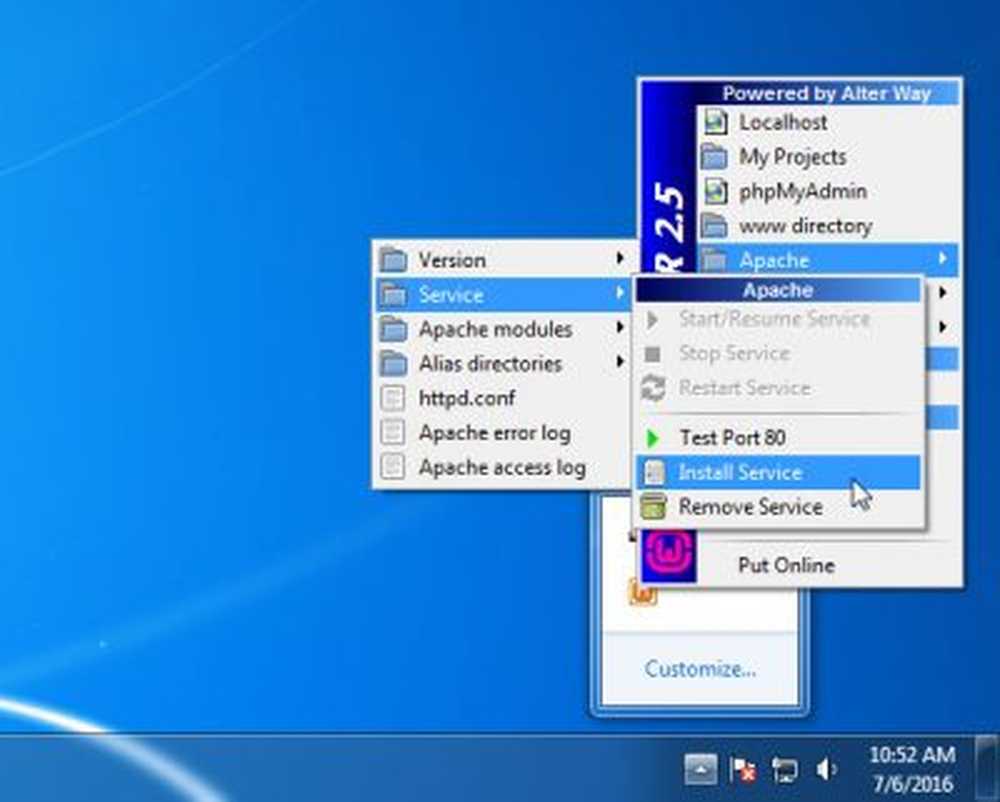
Task: Open the www directory folder icon
Action: pyautogui.click(x=714, y=226)
